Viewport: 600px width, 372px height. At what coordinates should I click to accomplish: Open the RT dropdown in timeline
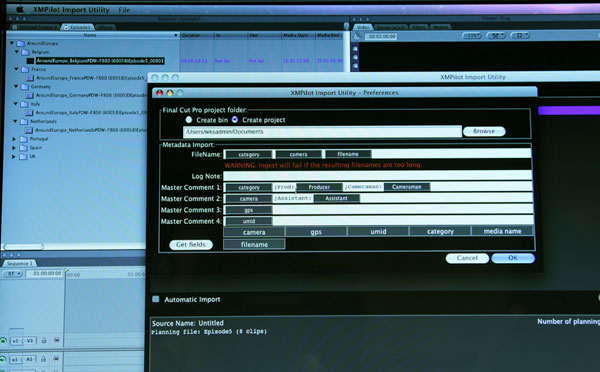click(13, 274)
